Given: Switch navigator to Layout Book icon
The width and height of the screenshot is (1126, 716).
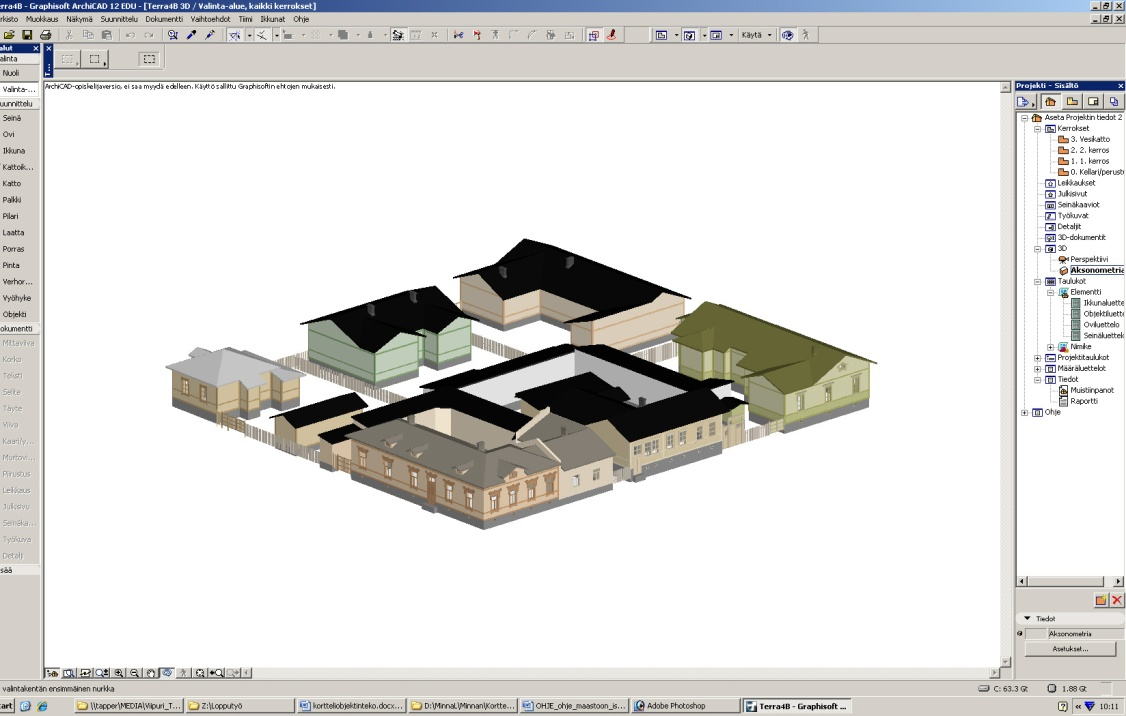Looking at the screenshot, I should click(1093, 101).
